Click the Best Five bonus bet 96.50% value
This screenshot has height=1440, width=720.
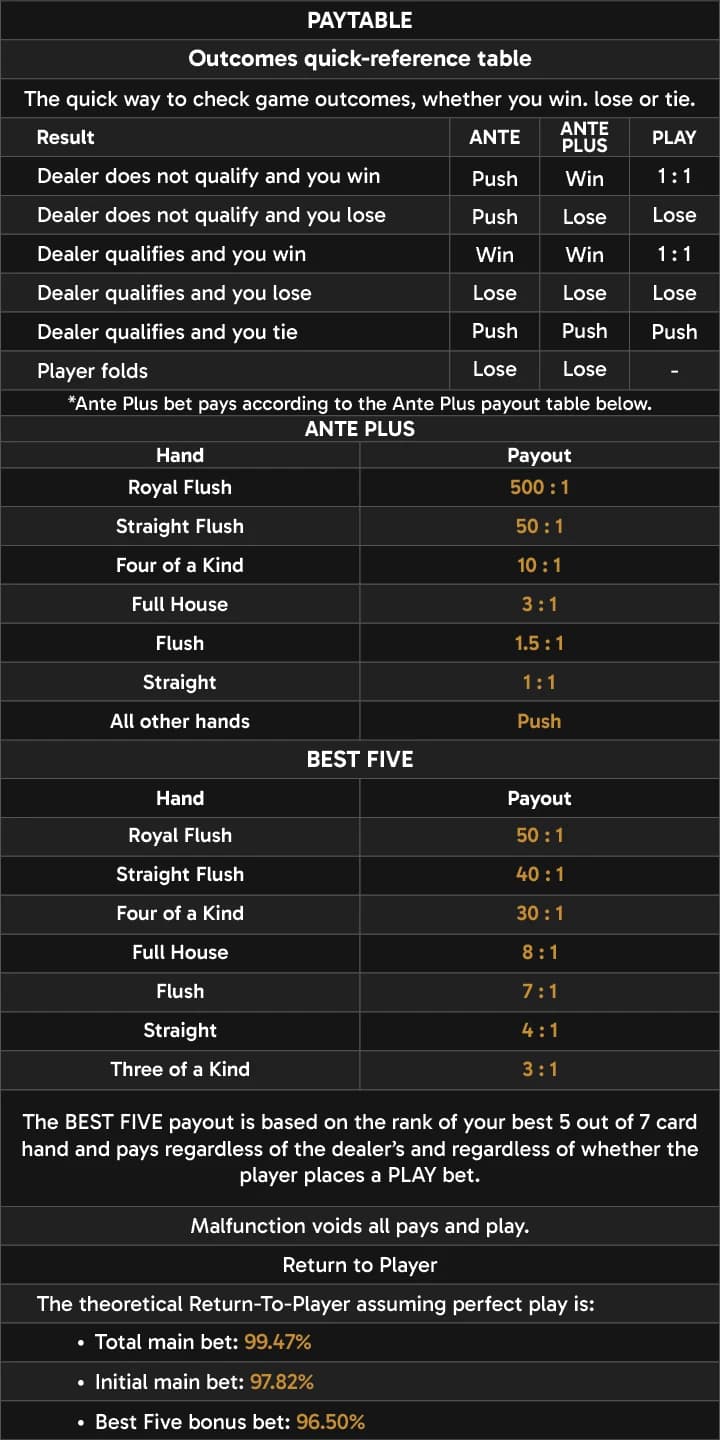tap(330, 1421)
